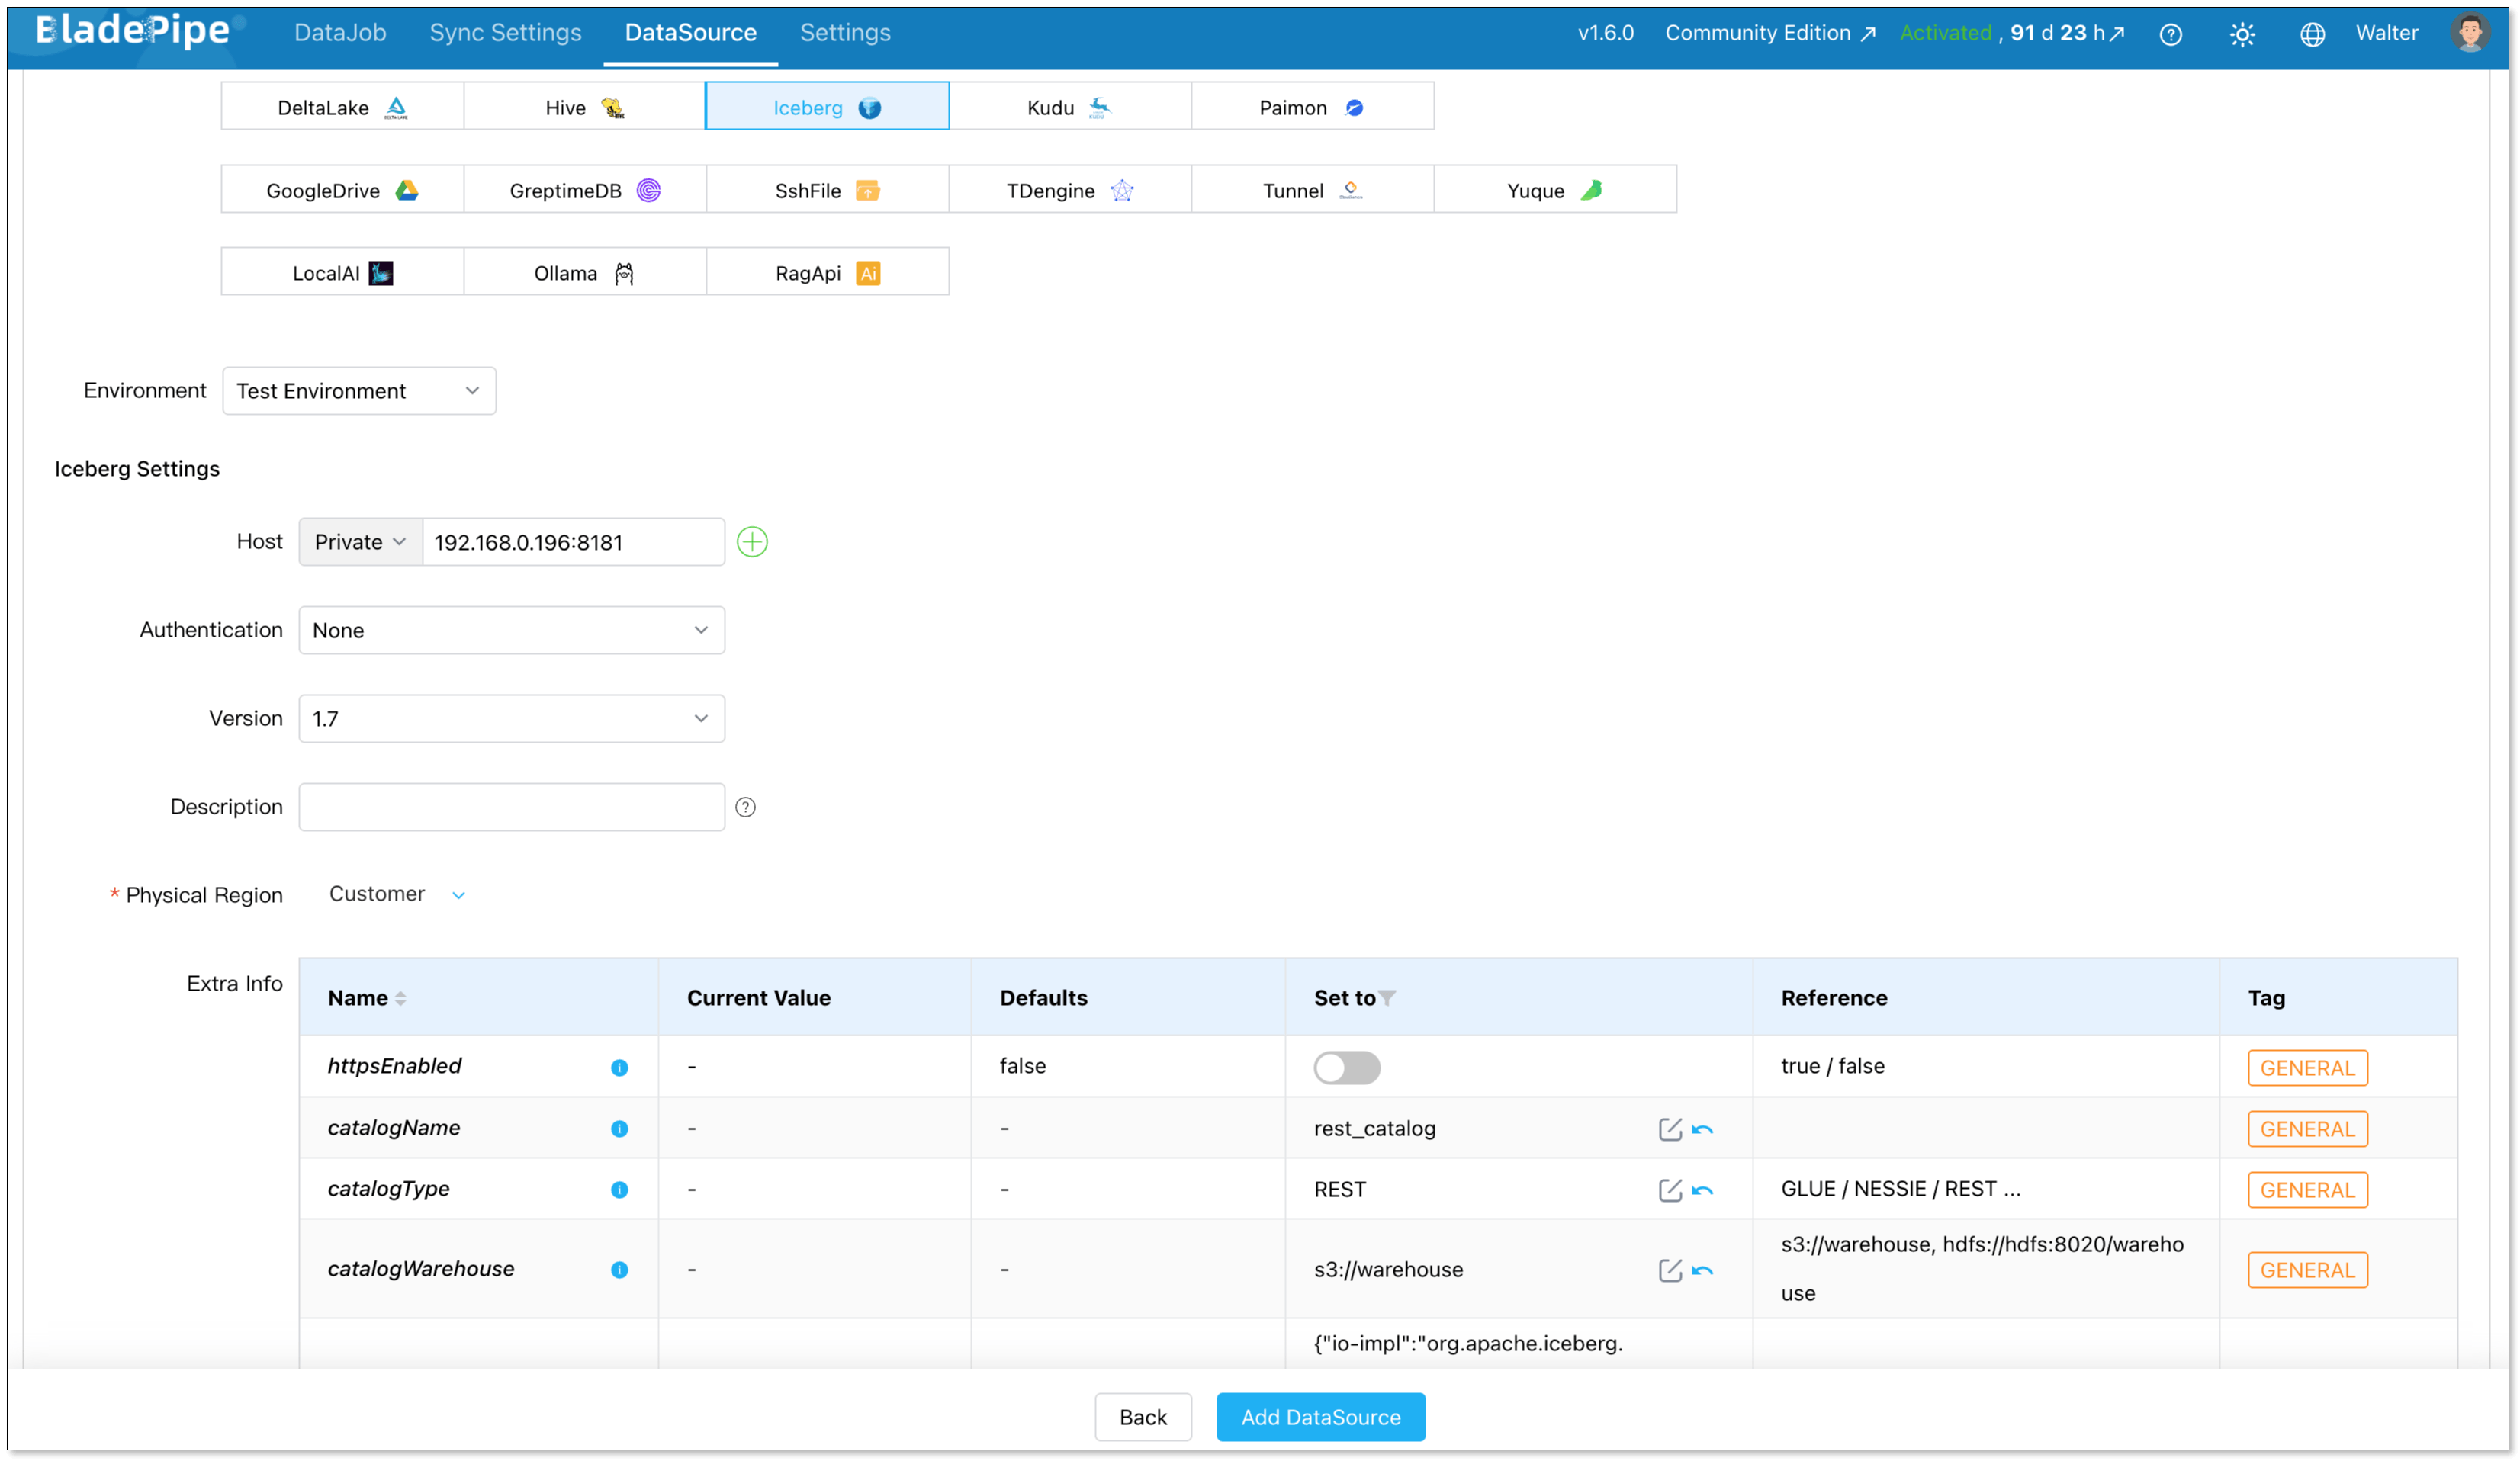
Task: Click the Back button
Action: click(1143, 1417)
